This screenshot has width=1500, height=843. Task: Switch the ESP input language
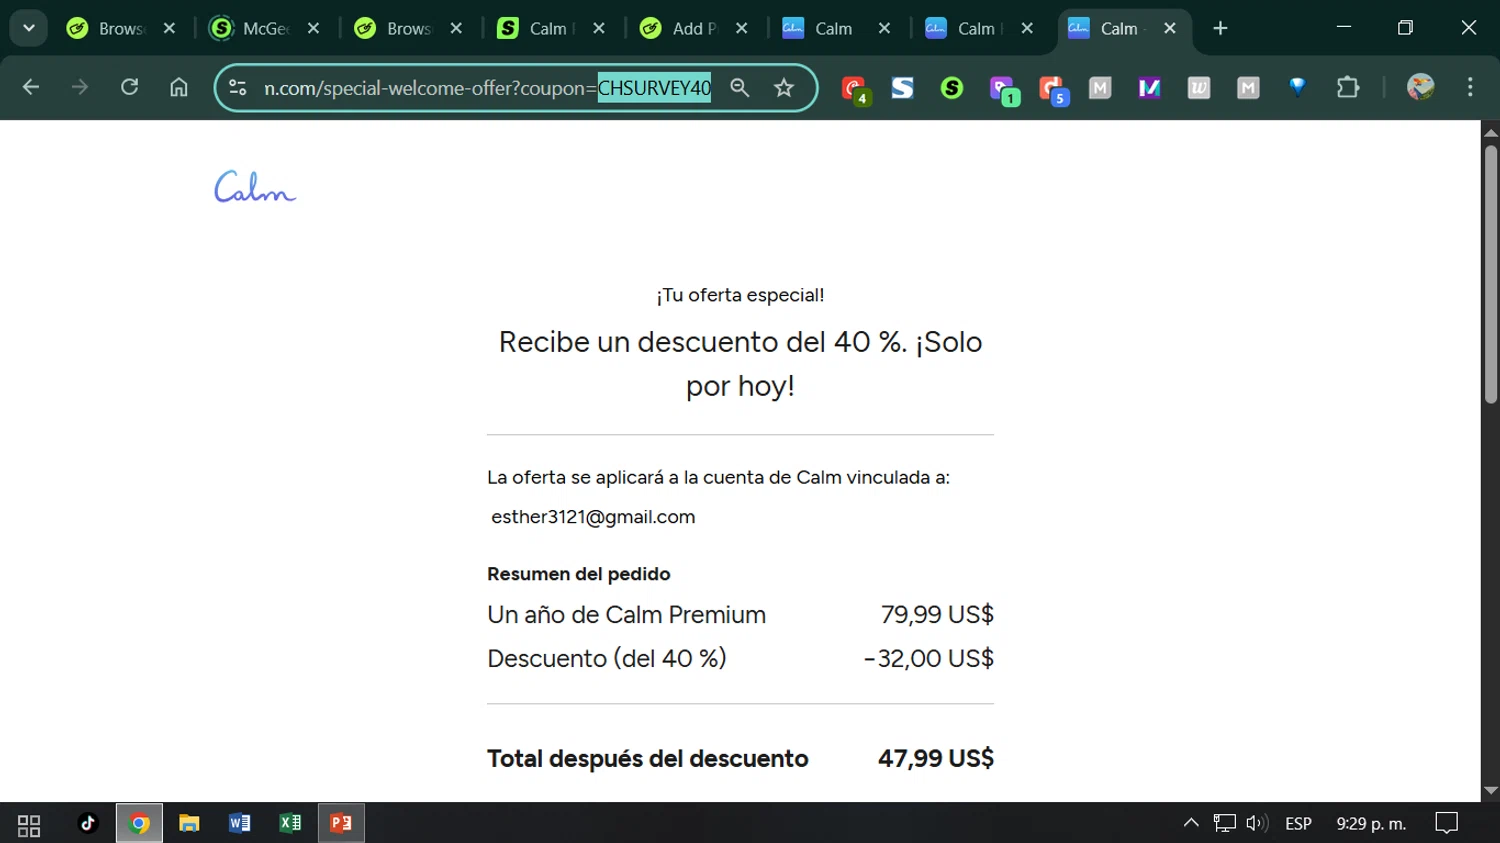pos(1298,823)
